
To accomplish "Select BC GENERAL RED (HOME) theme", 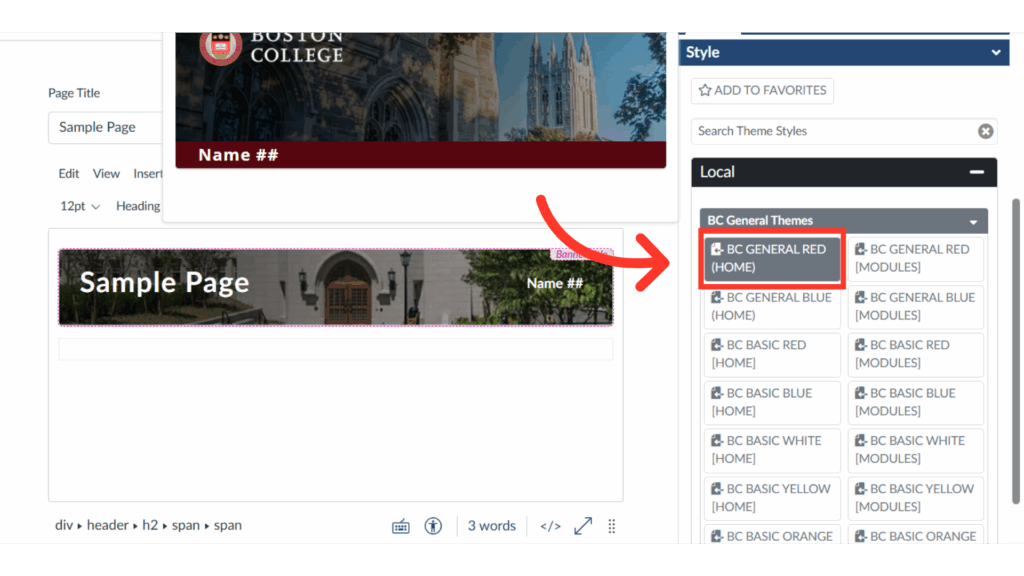I will point(772,259).
